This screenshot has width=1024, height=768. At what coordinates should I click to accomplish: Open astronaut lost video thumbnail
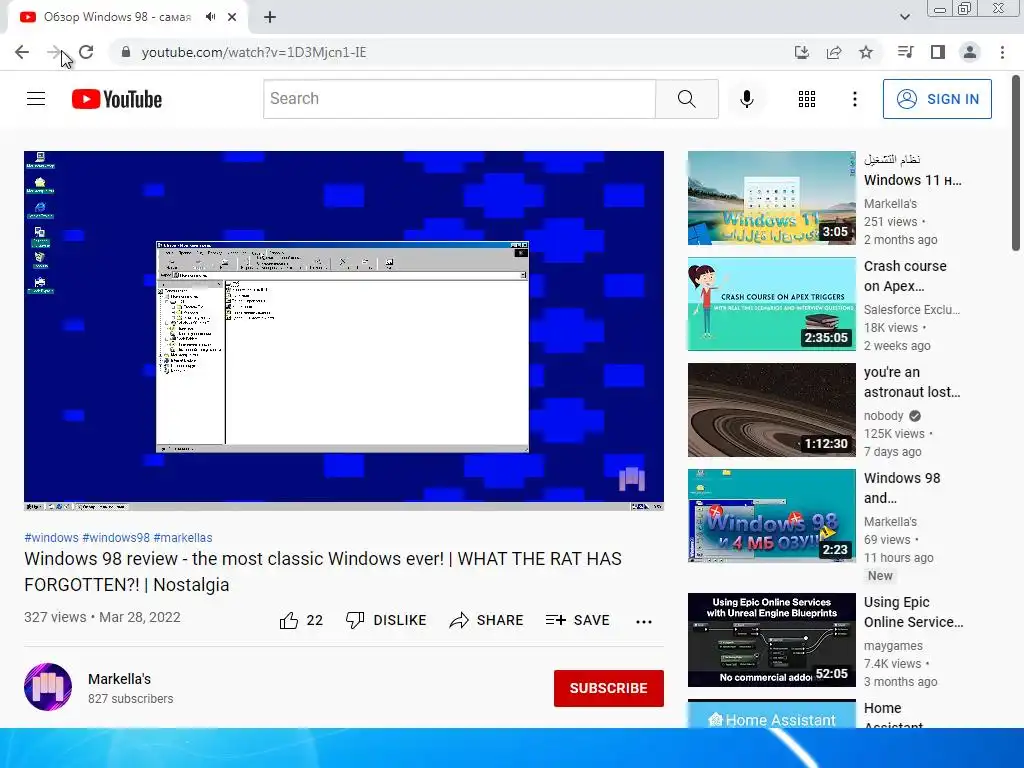click(771, 409)
